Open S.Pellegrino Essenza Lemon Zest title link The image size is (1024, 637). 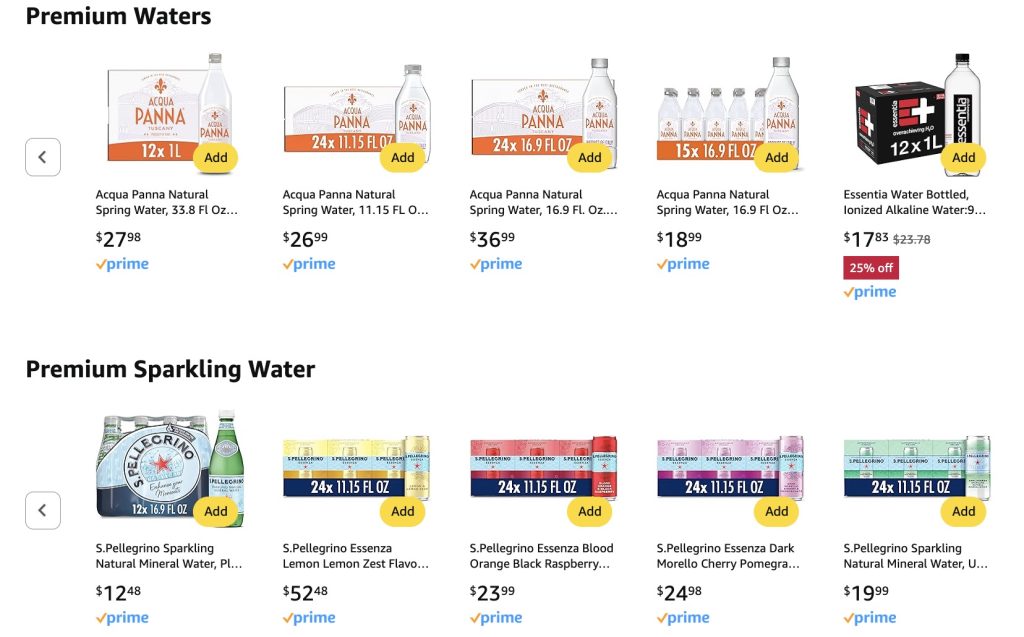[355, 556]
